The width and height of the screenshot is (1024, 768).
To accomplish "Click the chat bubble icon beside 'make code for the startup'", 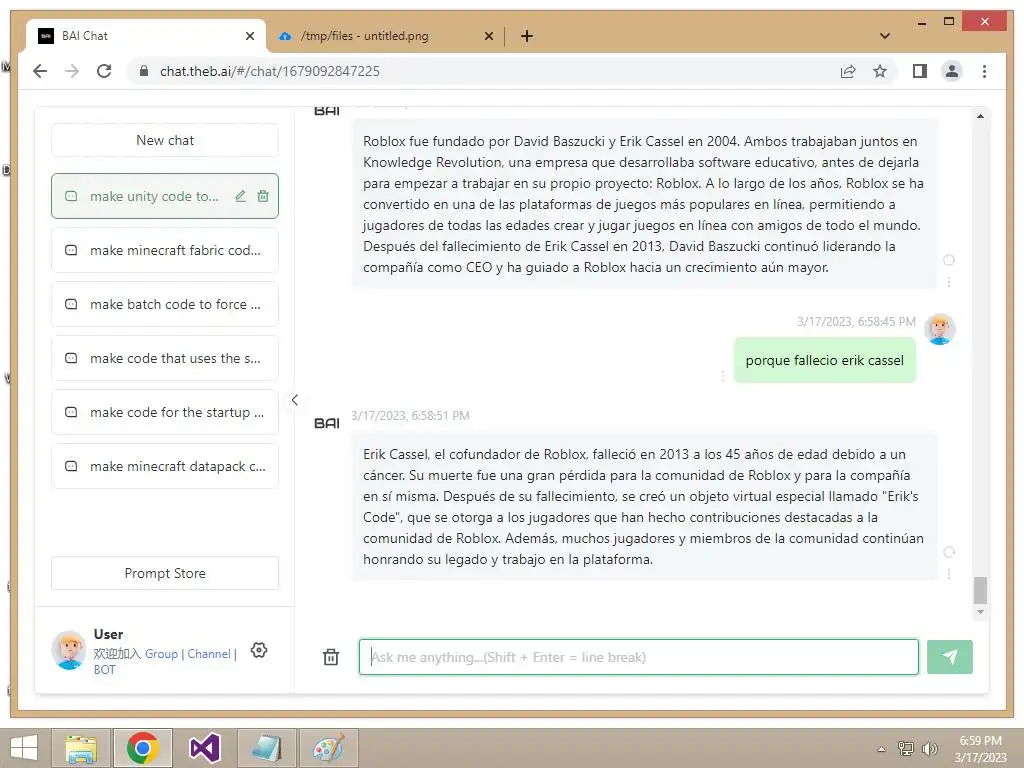I will click(x=71, y=413).
